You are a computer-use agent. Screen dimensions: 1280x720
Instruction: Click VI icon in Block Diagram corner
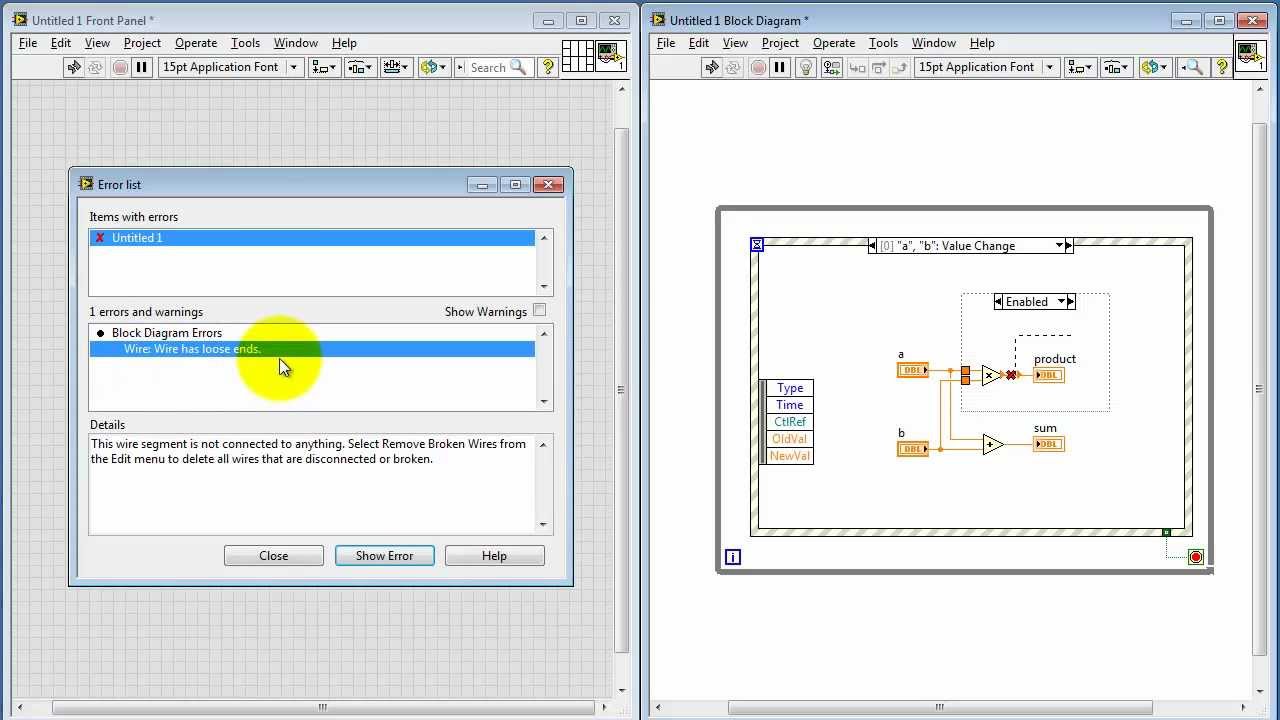(1250, 56)
